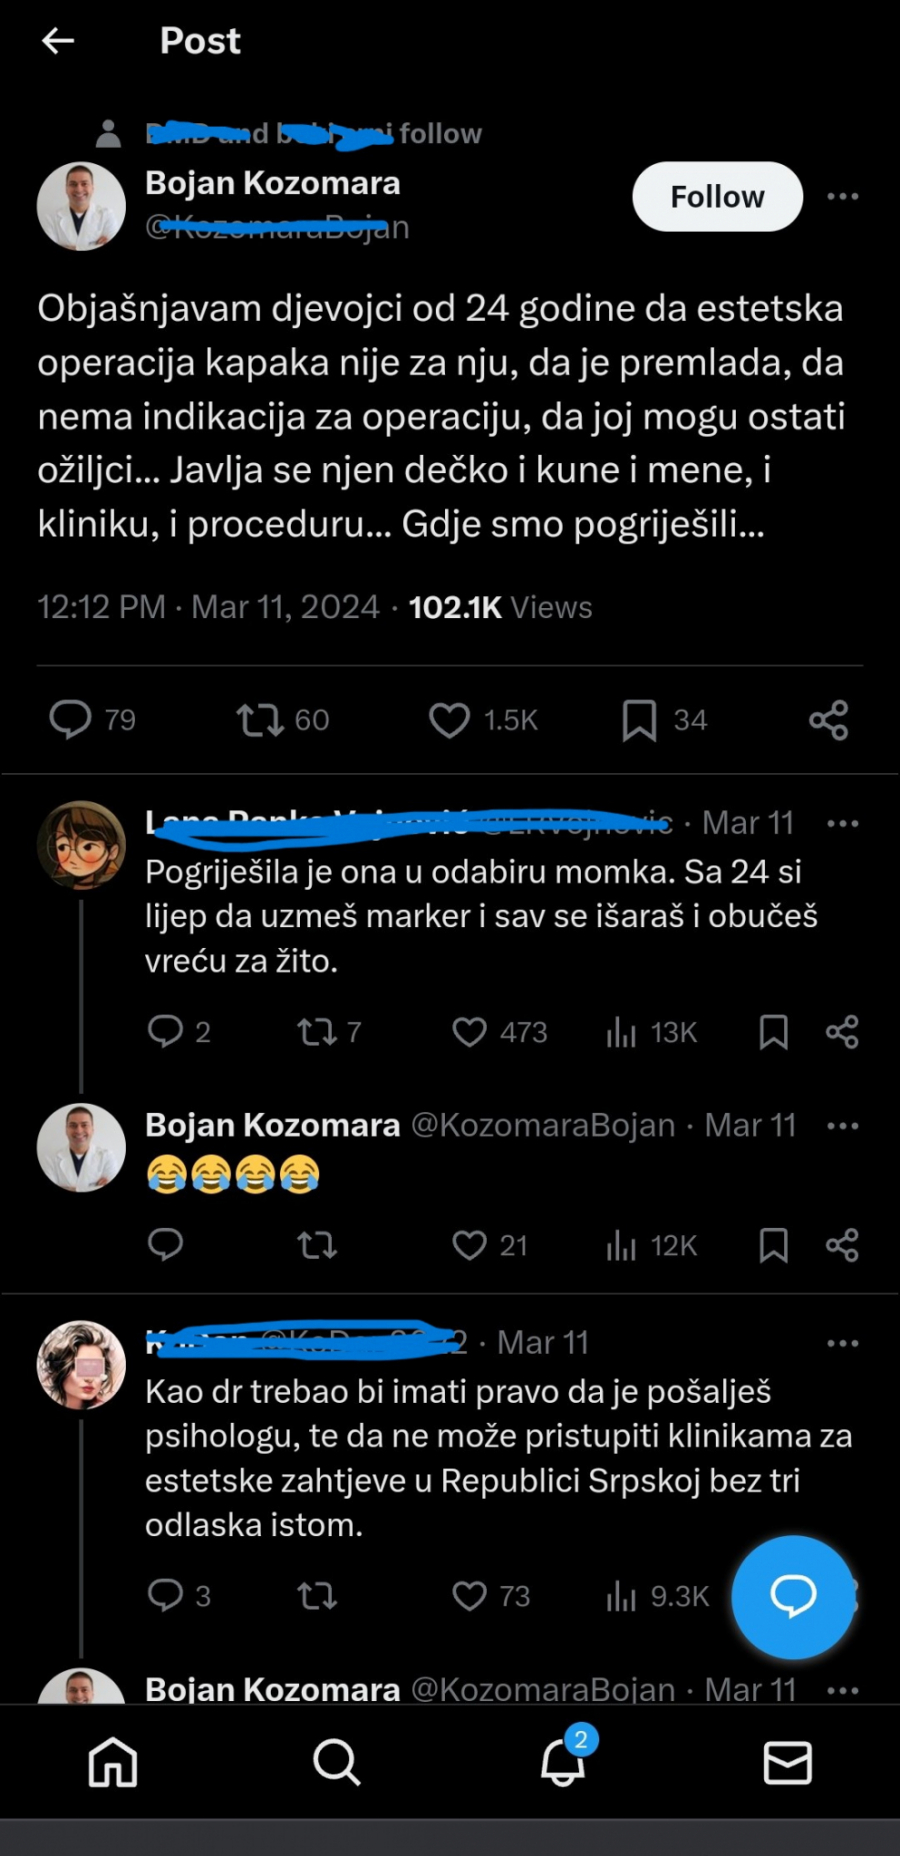View analytics on the 13K reply
The image size is (900, 1856).
(x=622, y=1032)
